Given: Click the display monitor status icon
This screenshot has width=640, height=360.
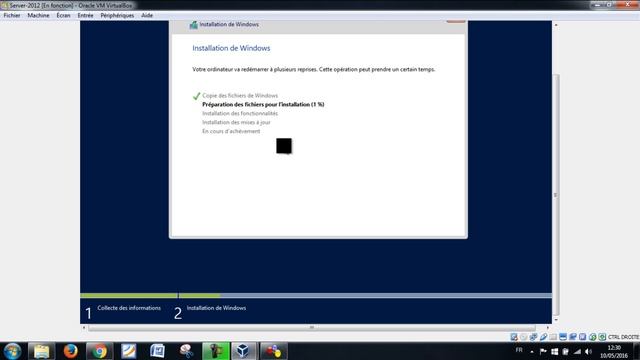Looking at the screenshot, I should 563,337.
